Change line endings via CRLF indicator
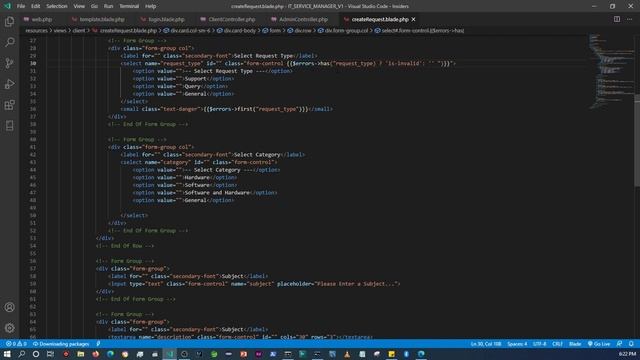This screenshot has height=360, width=640. click(x=558, y=344)
